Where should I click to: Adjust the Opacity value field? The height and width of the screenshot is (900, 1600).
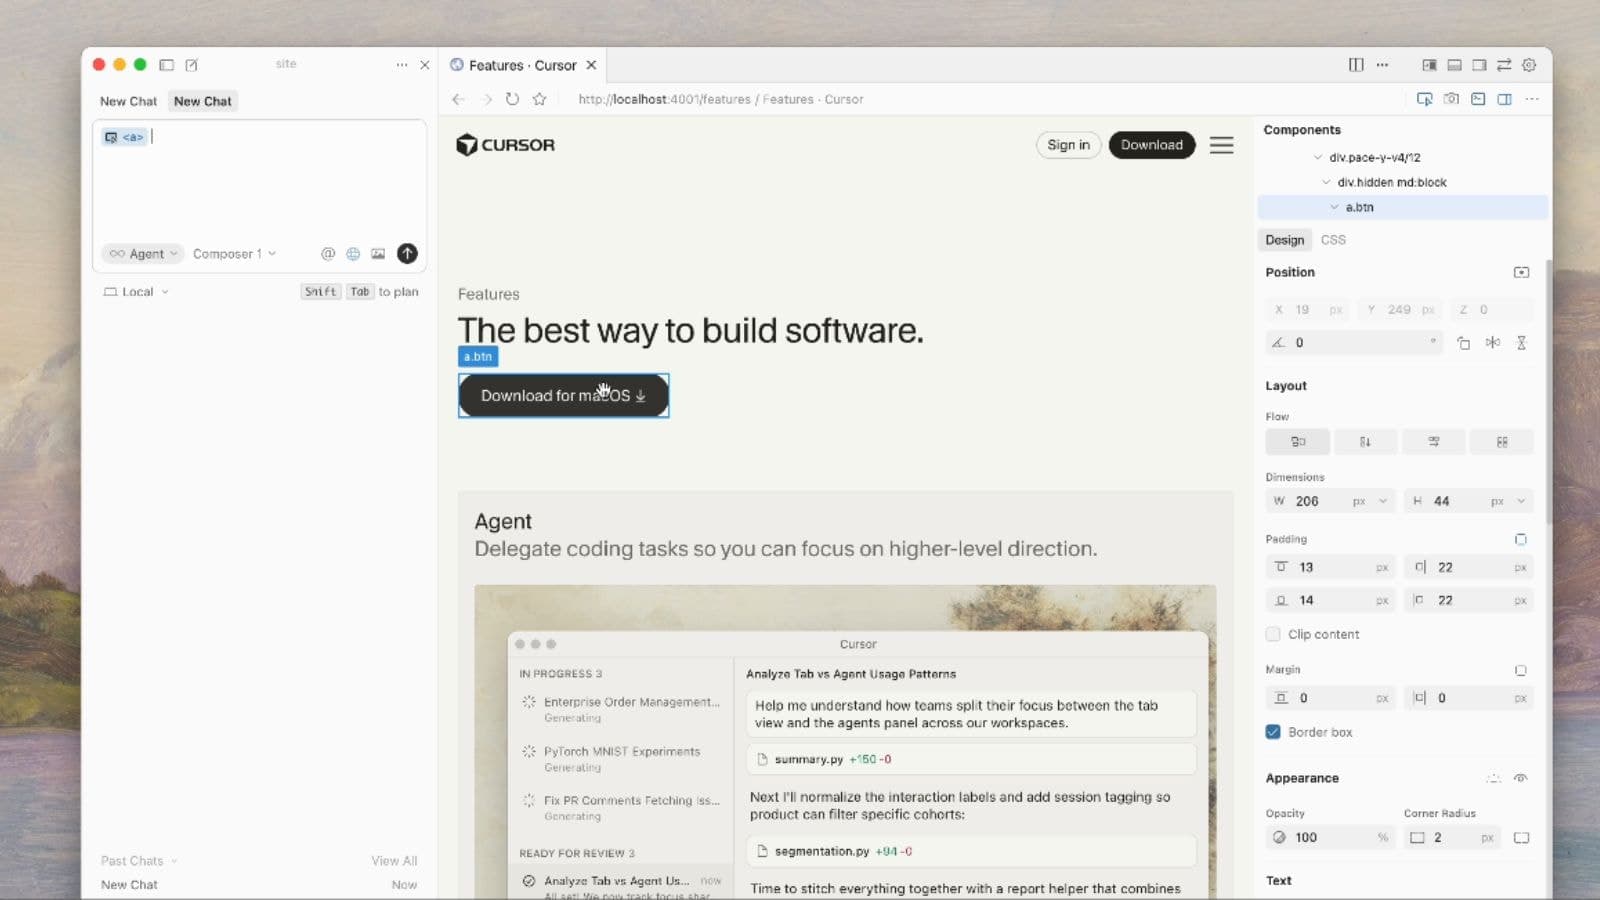coord(1320,837)
